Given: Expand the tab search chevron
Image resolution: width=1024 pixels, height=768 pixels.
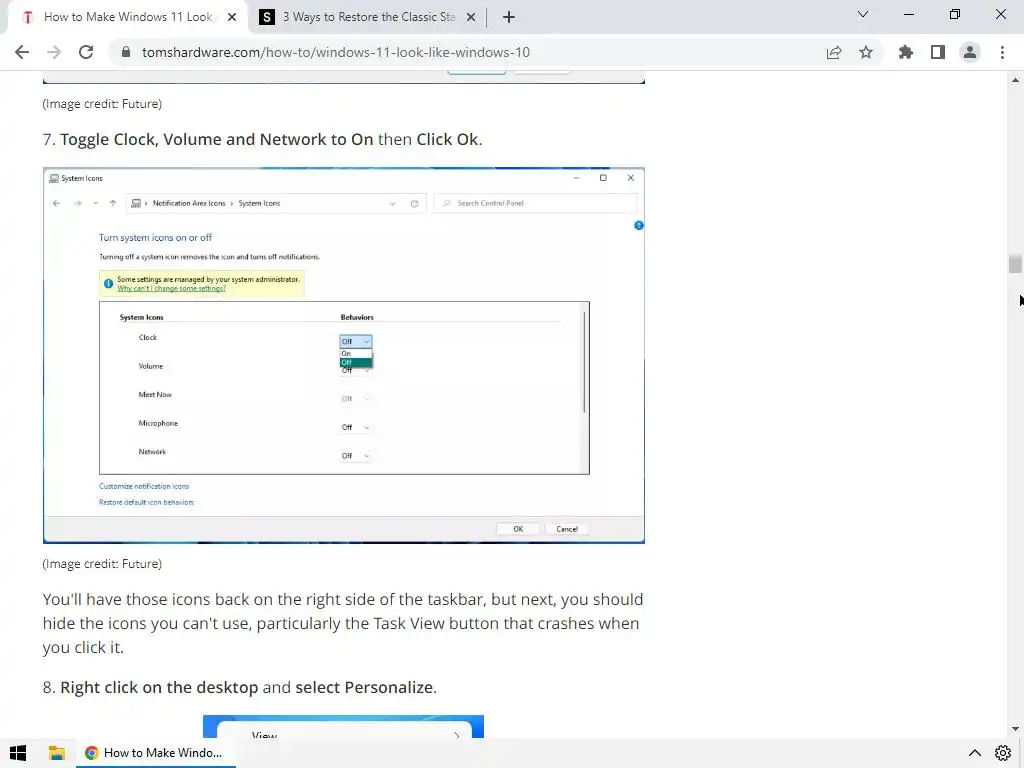Looking at the screenshot, I should click(863, 14).
